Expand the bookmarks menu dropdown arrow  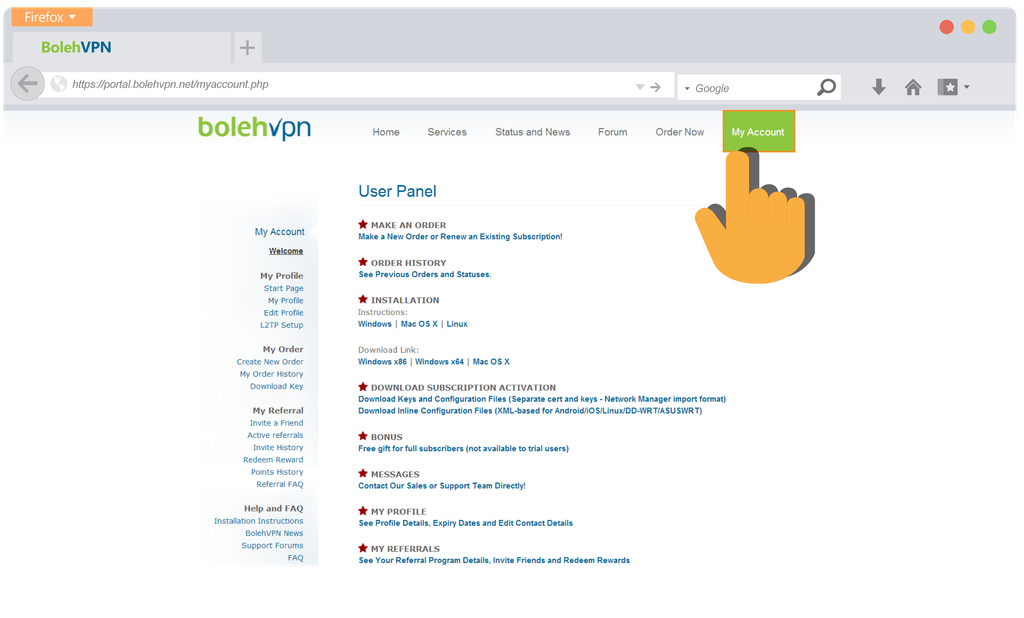967,87
